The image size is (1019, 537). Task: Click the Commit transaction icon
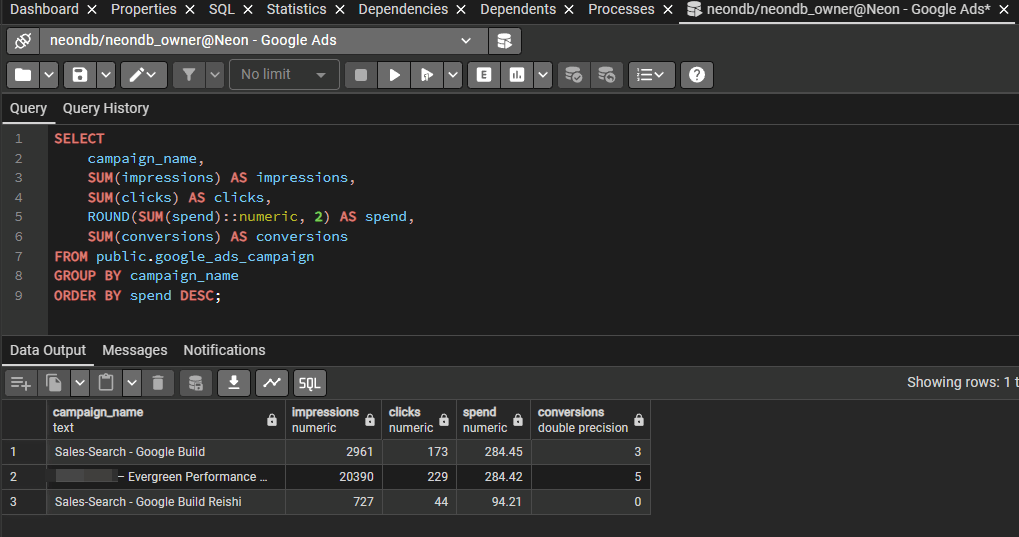(x=573, y=75)
